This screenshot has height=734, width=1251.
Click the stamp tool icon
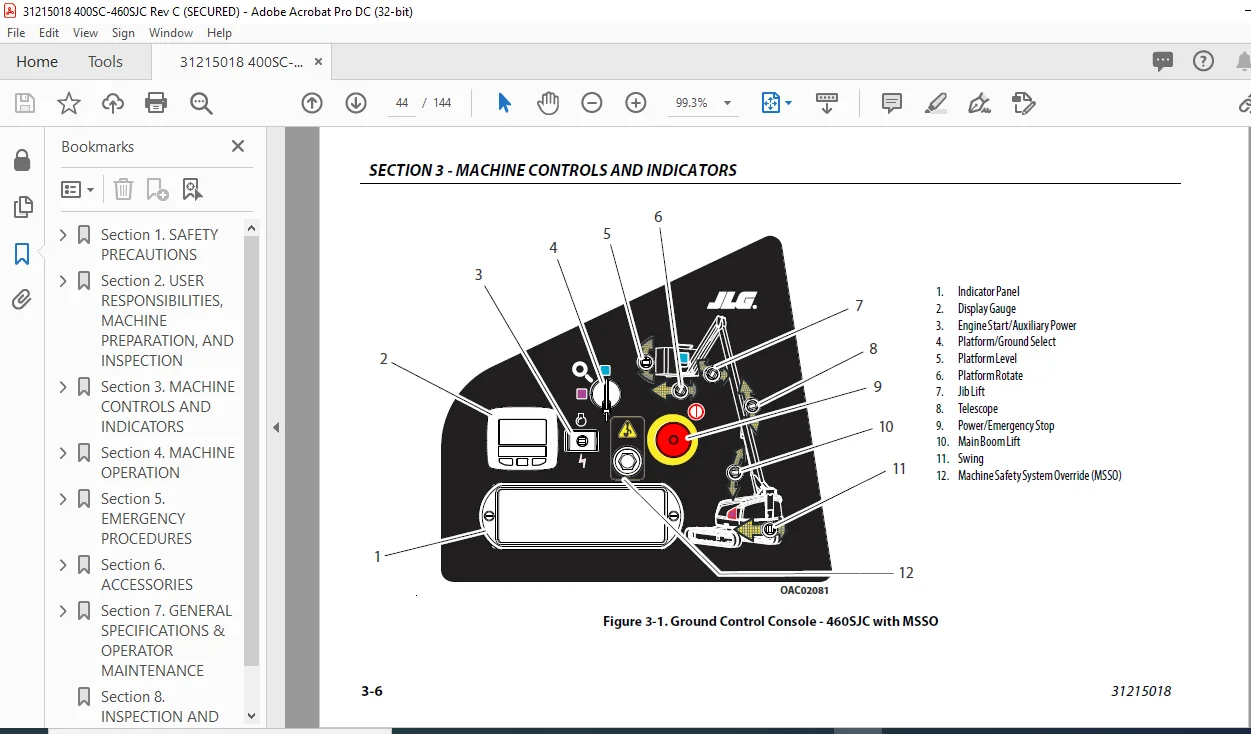point(1023,103)
